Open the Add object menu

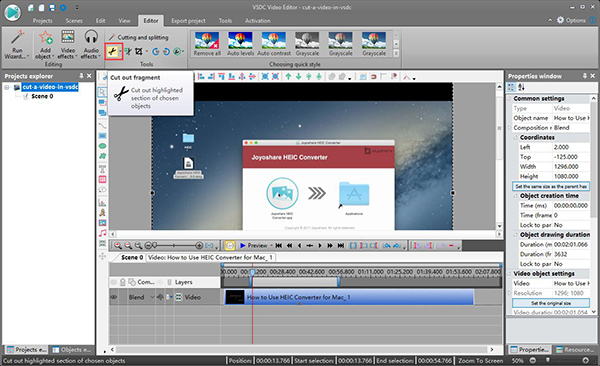coord(45,45)
